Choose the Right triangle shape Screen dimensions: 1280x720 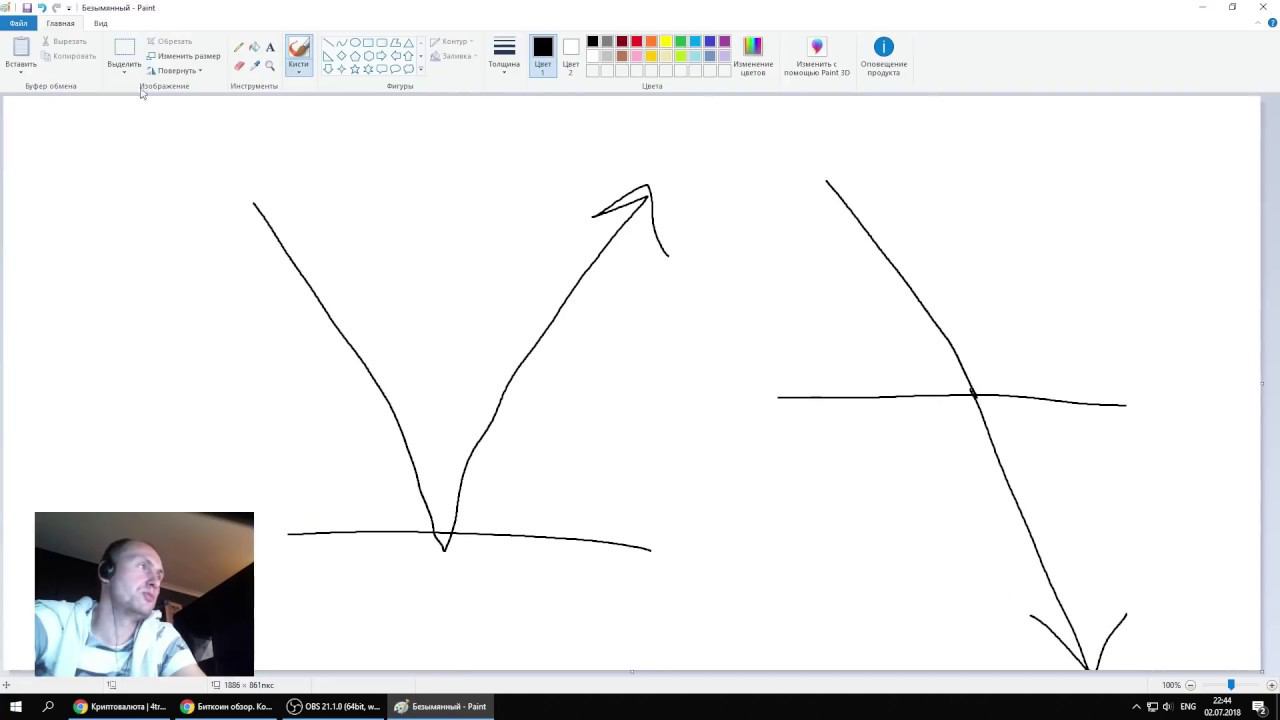click(328, 56)
